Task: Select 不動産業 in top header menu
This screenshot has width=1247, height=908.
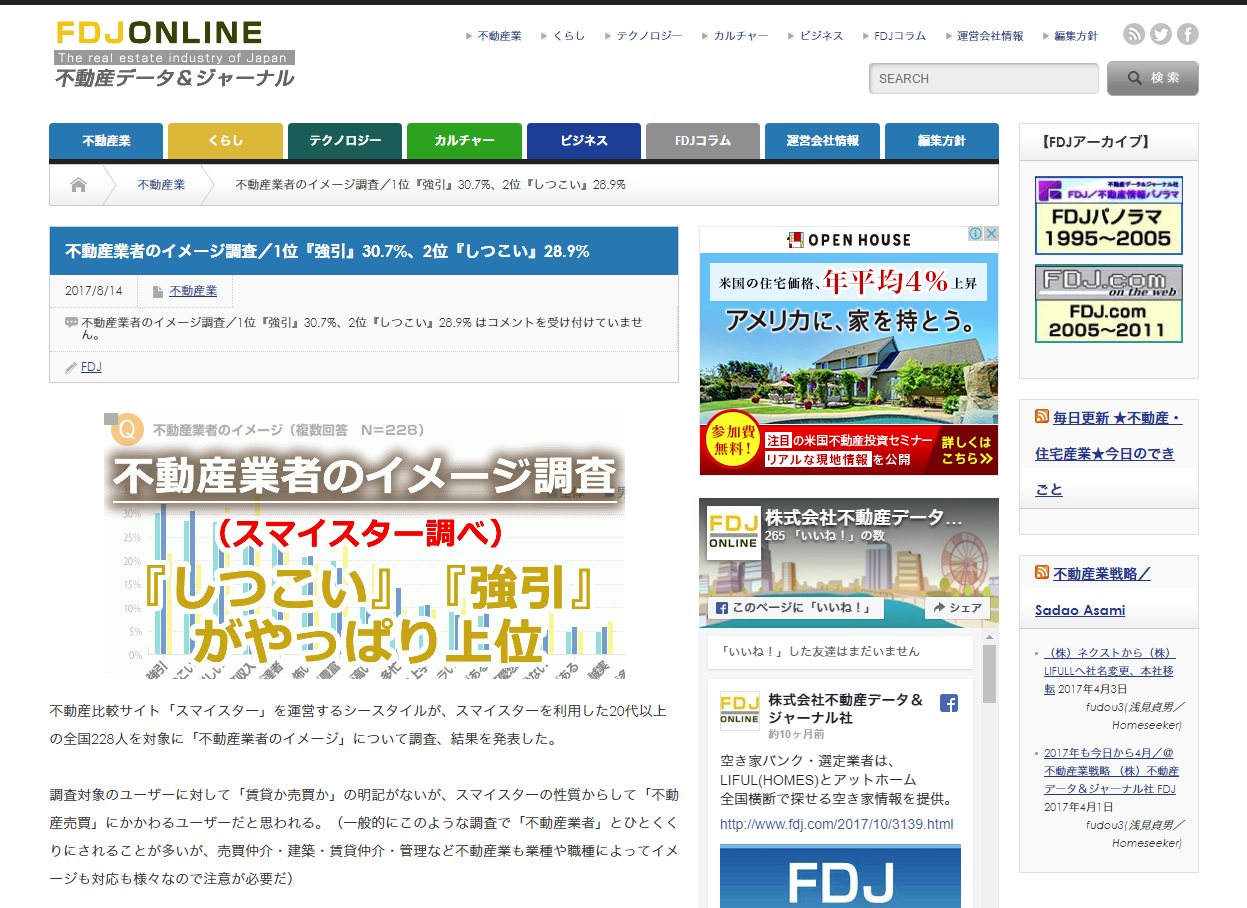Action: tap(499, 36)
